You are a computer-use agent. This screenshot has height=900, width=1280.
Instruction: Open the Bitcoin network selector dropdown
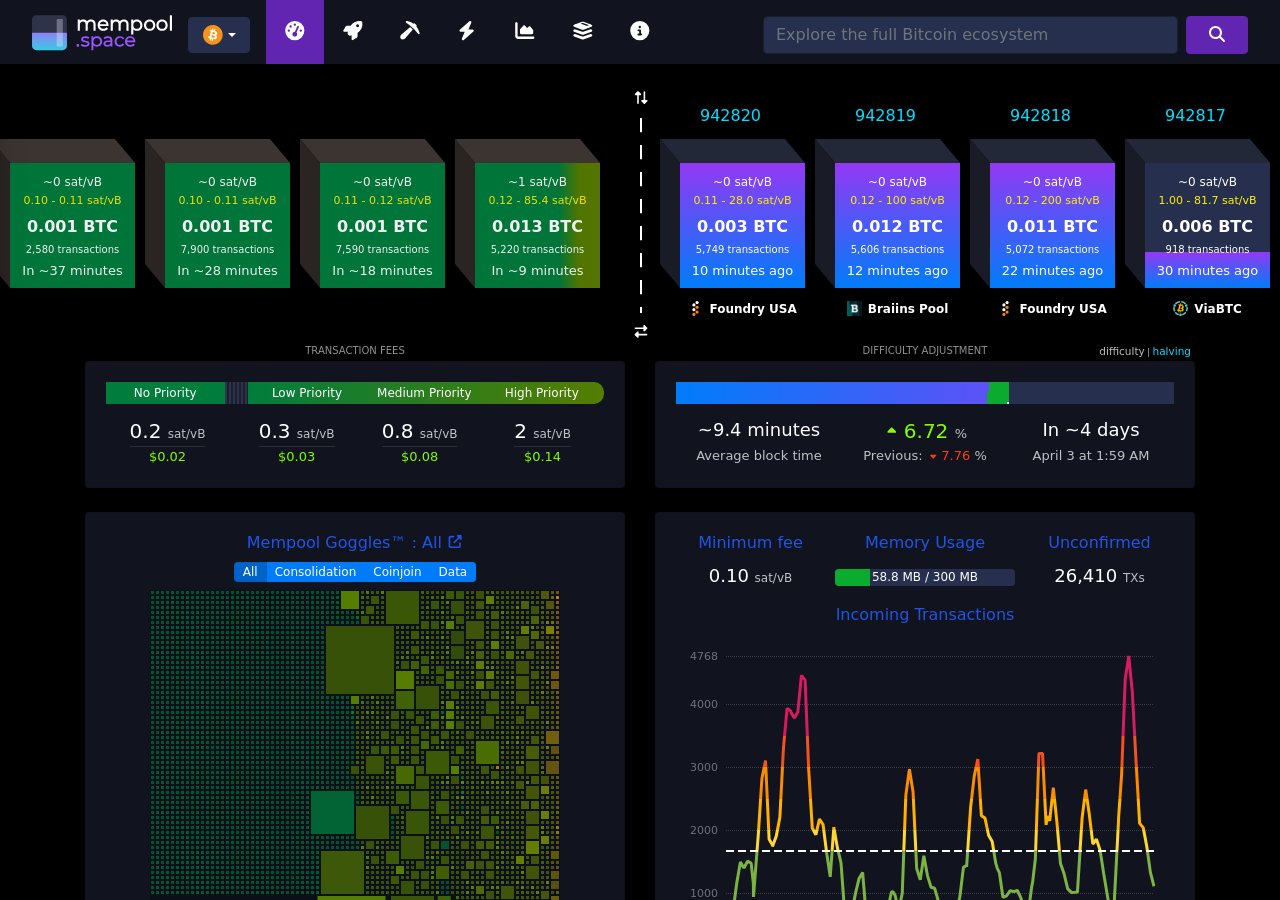(218, 34)
